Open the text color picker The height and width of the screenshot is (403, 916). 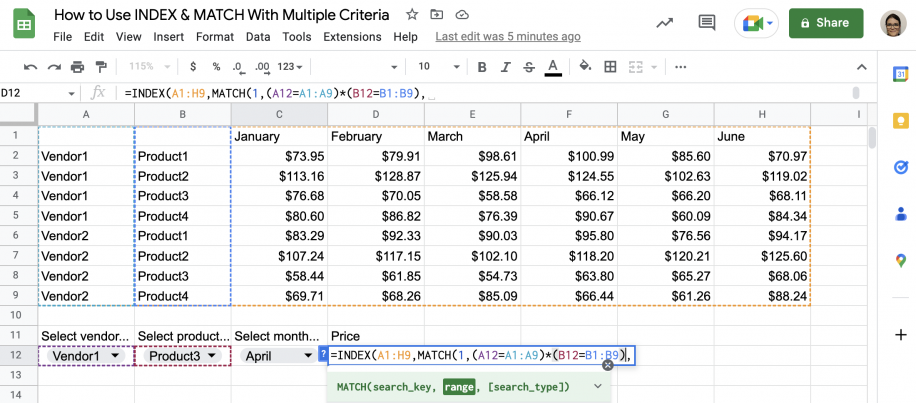tap(553, 67)
